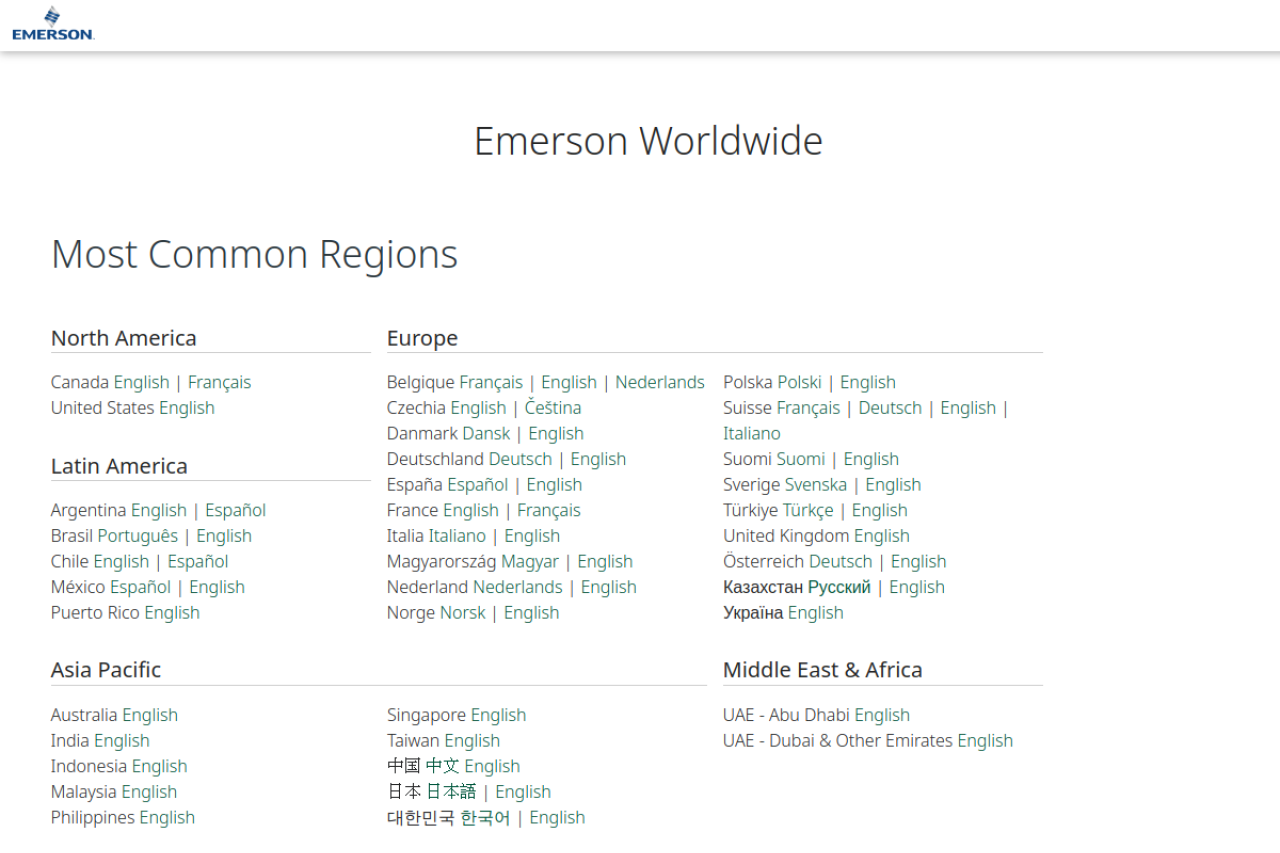Open Indonesia English link

pos(160,766)
